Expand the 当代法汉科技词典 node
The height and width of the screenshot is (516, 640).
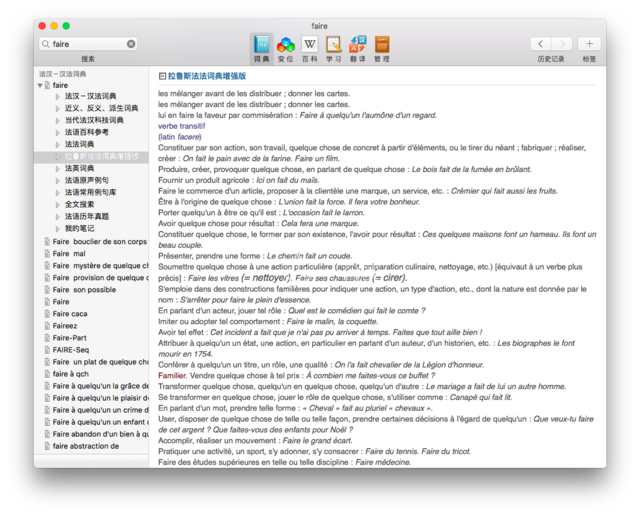point(58,120)
